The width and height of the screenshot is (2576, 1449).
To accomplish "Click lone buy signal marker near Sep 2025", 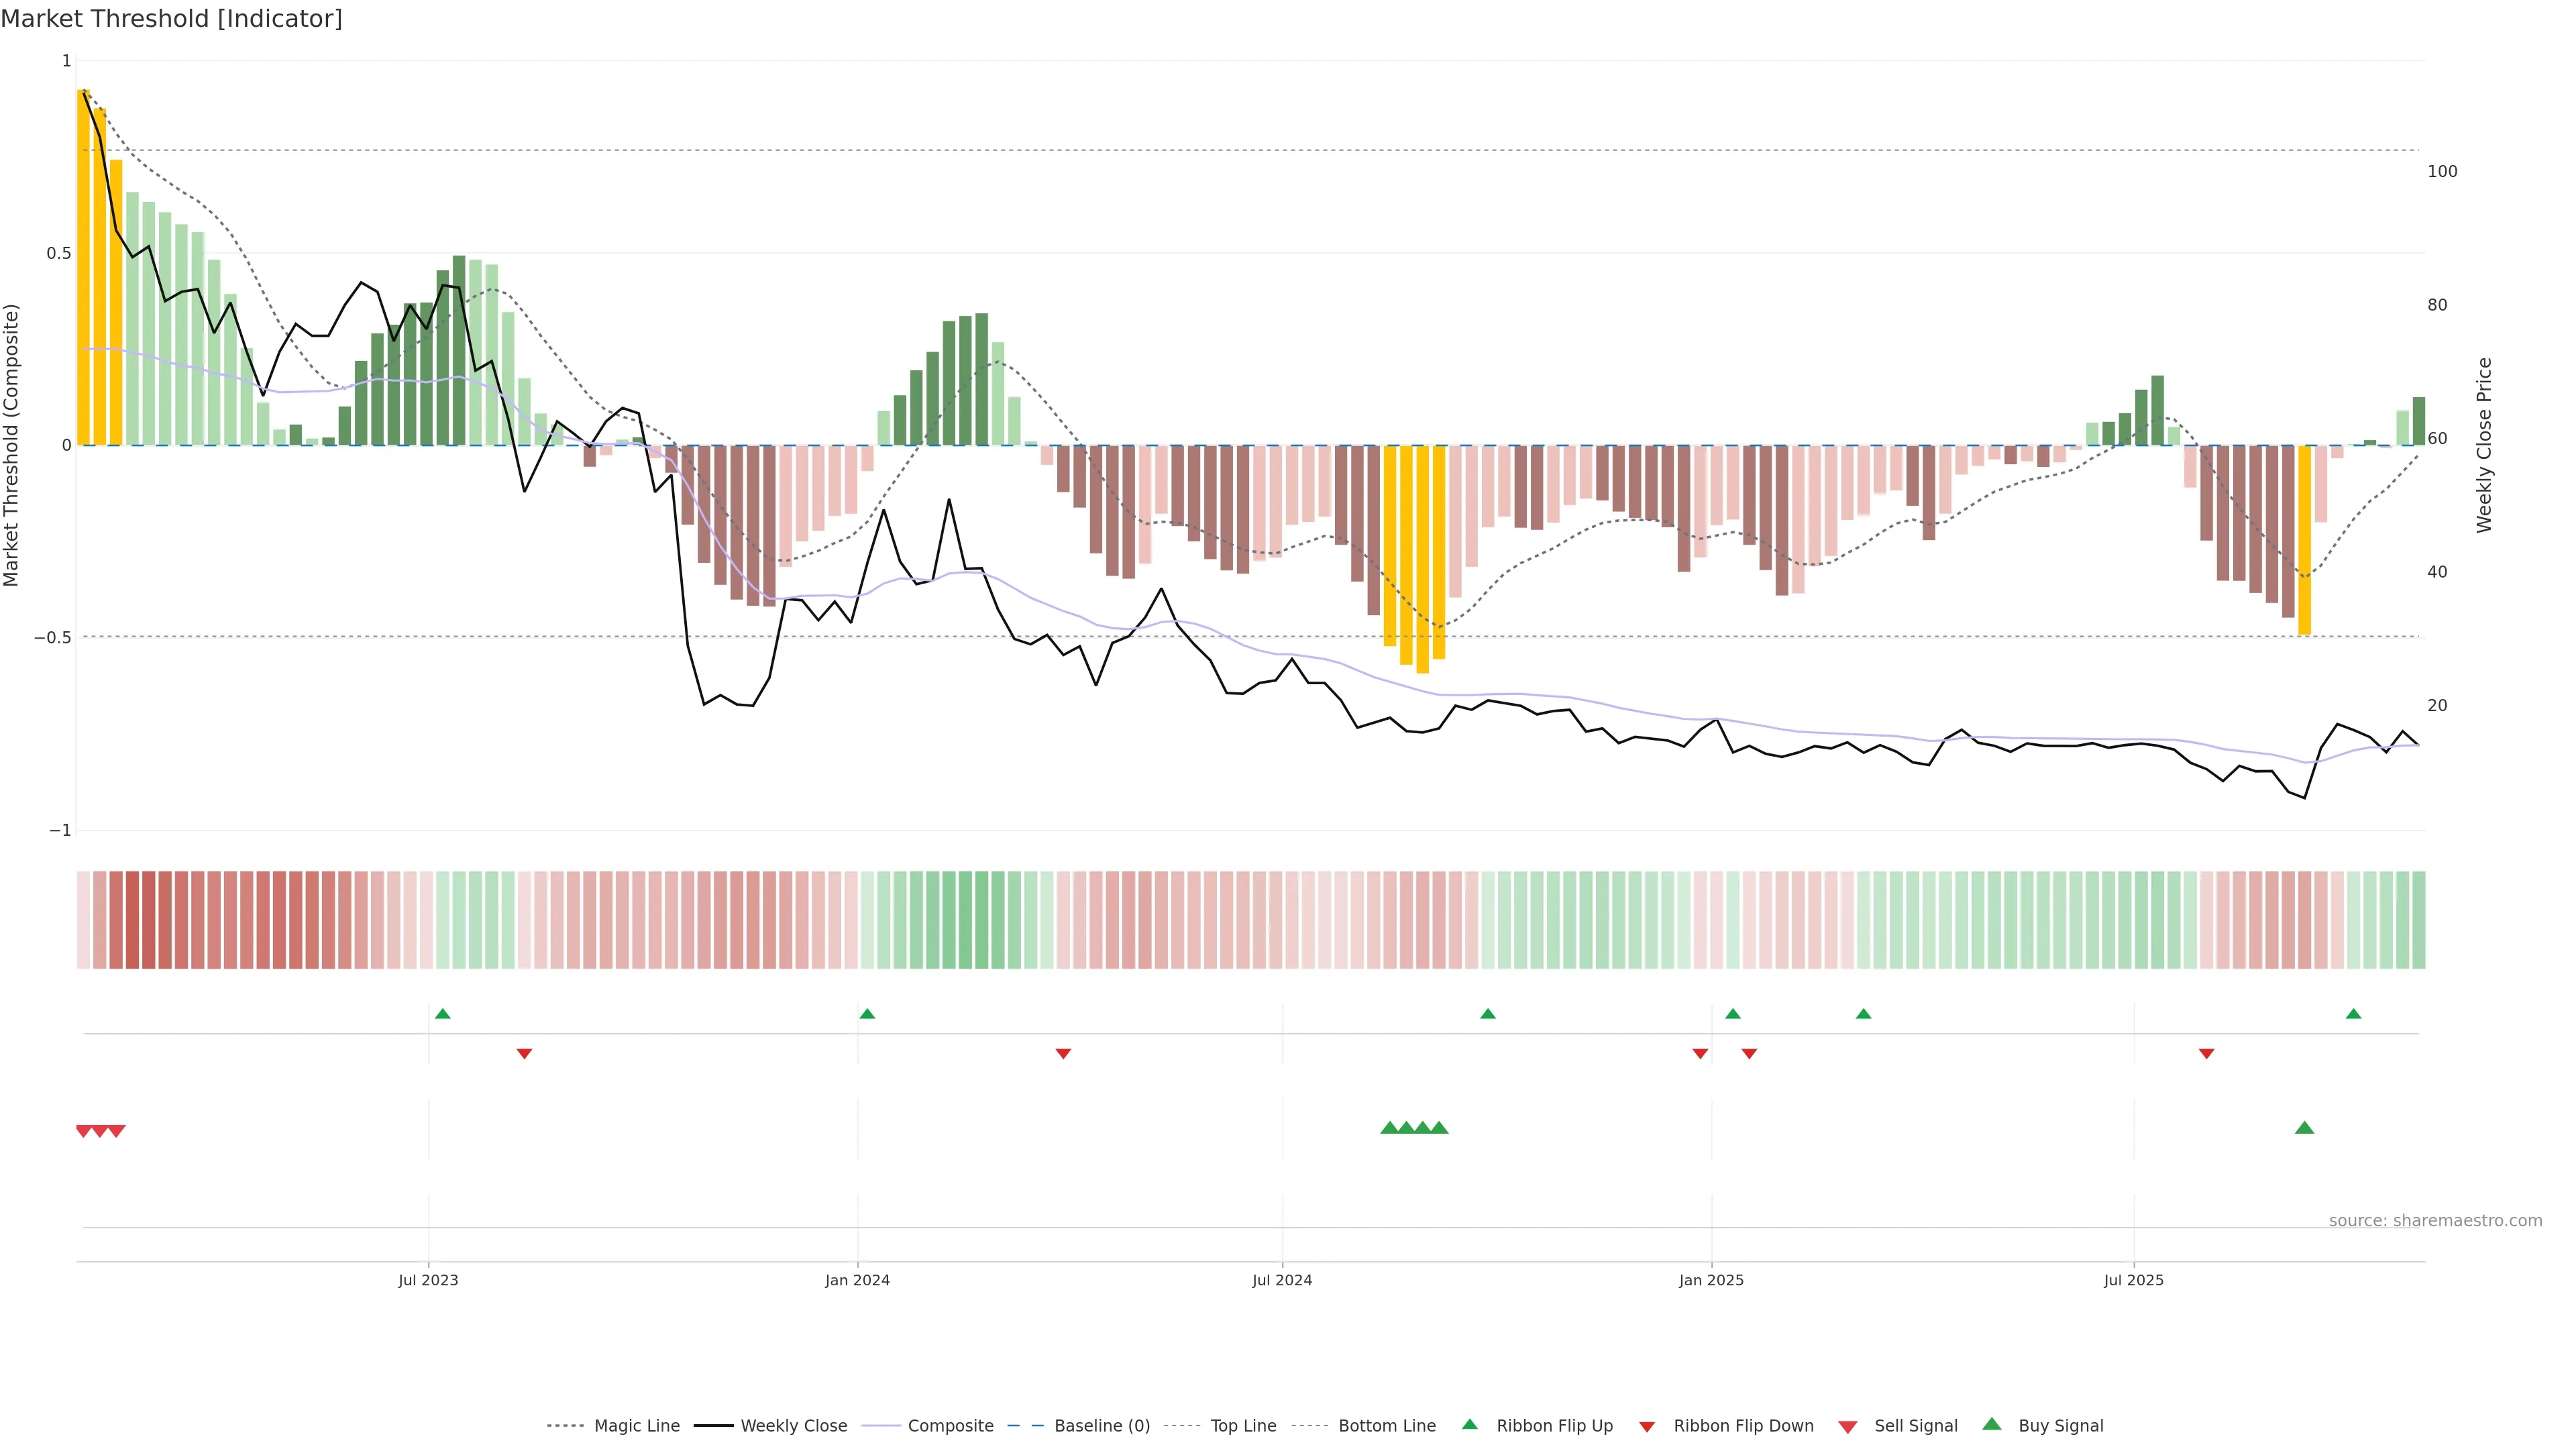I will point(2304,1128).
